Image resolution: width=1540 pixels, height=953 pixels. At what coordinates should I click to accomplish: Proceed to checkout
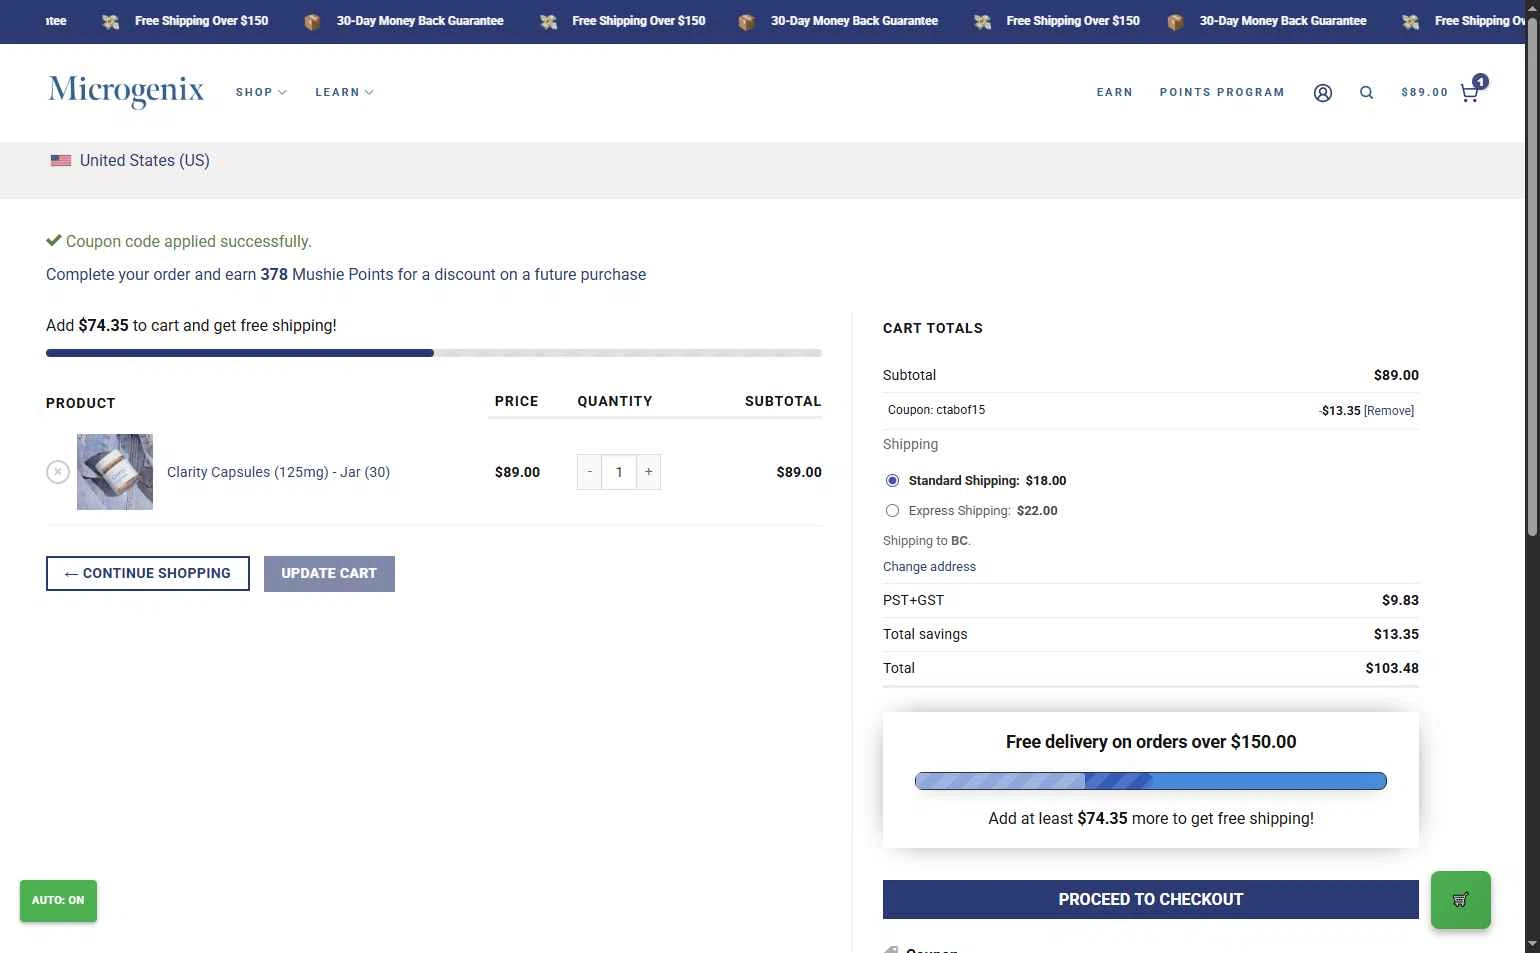pos(1150,900)
